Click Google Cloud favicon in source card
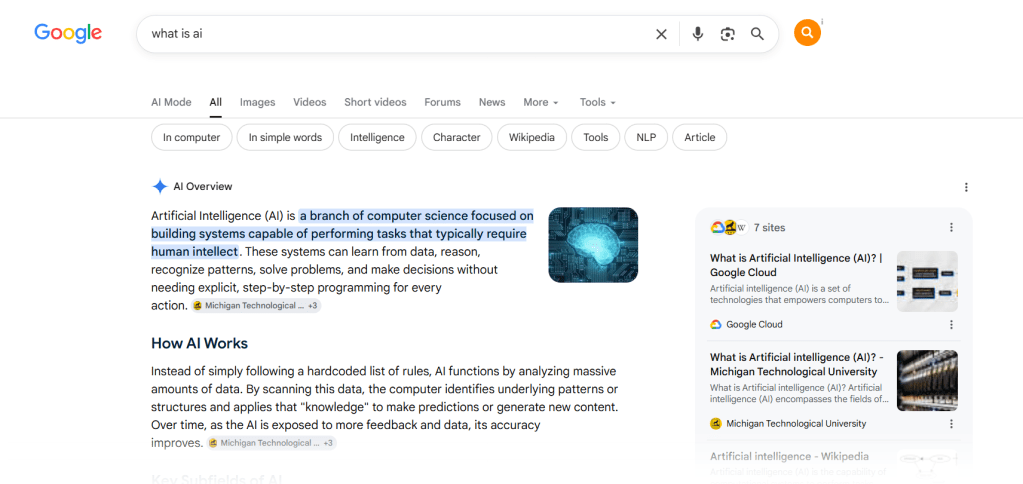This screenshot has width=1023, height=484. click(716, 324)
